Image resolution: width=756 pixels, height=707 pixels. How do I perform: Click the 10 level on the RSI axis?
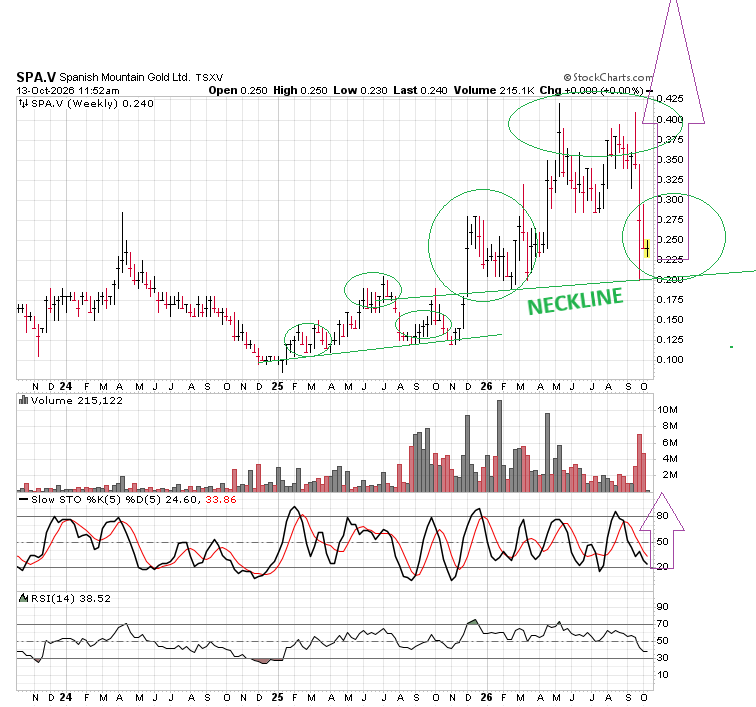[x=662, y=674]
